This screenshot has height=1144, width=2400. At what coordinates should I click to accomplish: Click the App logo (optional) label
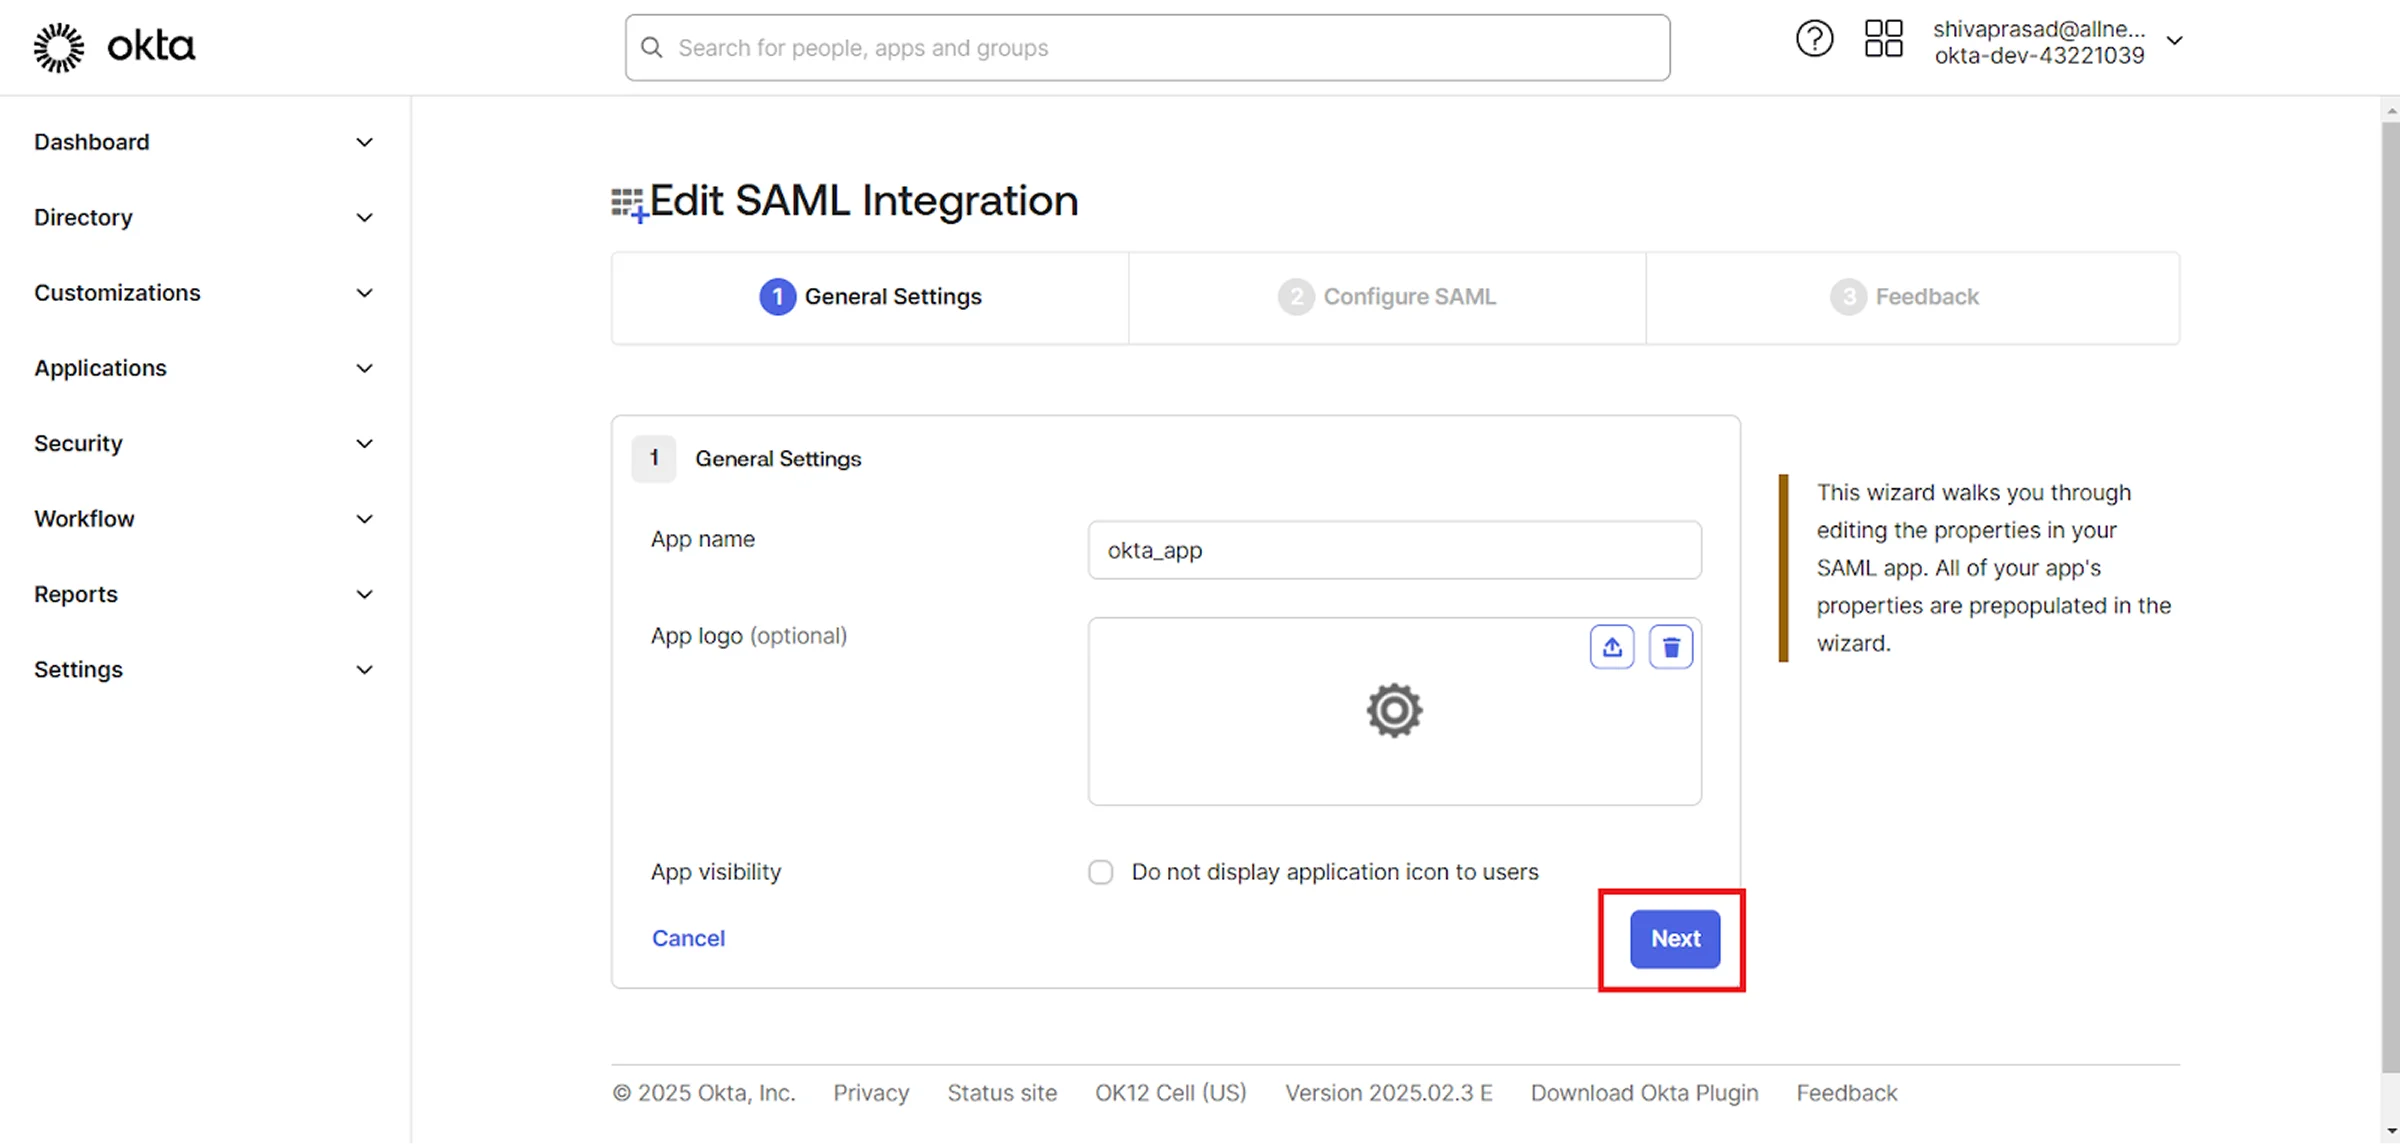[x=749, y=636]
